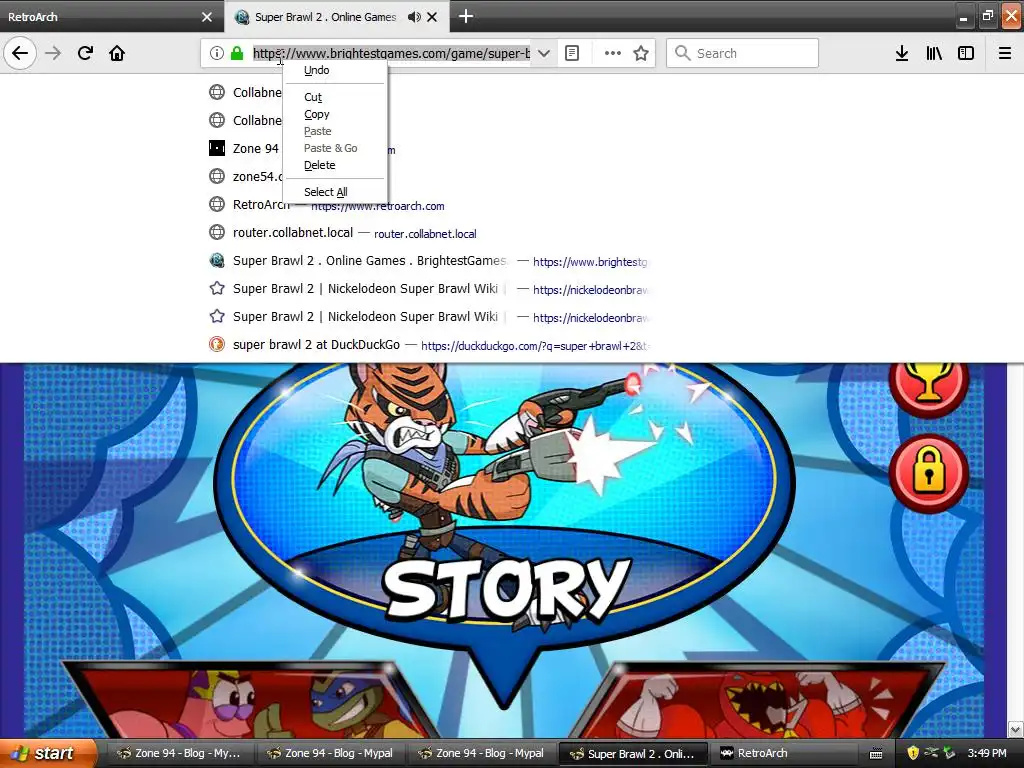1024x768 pixels.
Task: Expand the address bar history dropdown arrow
Action: pyautogui.click(x=543, y=53)
